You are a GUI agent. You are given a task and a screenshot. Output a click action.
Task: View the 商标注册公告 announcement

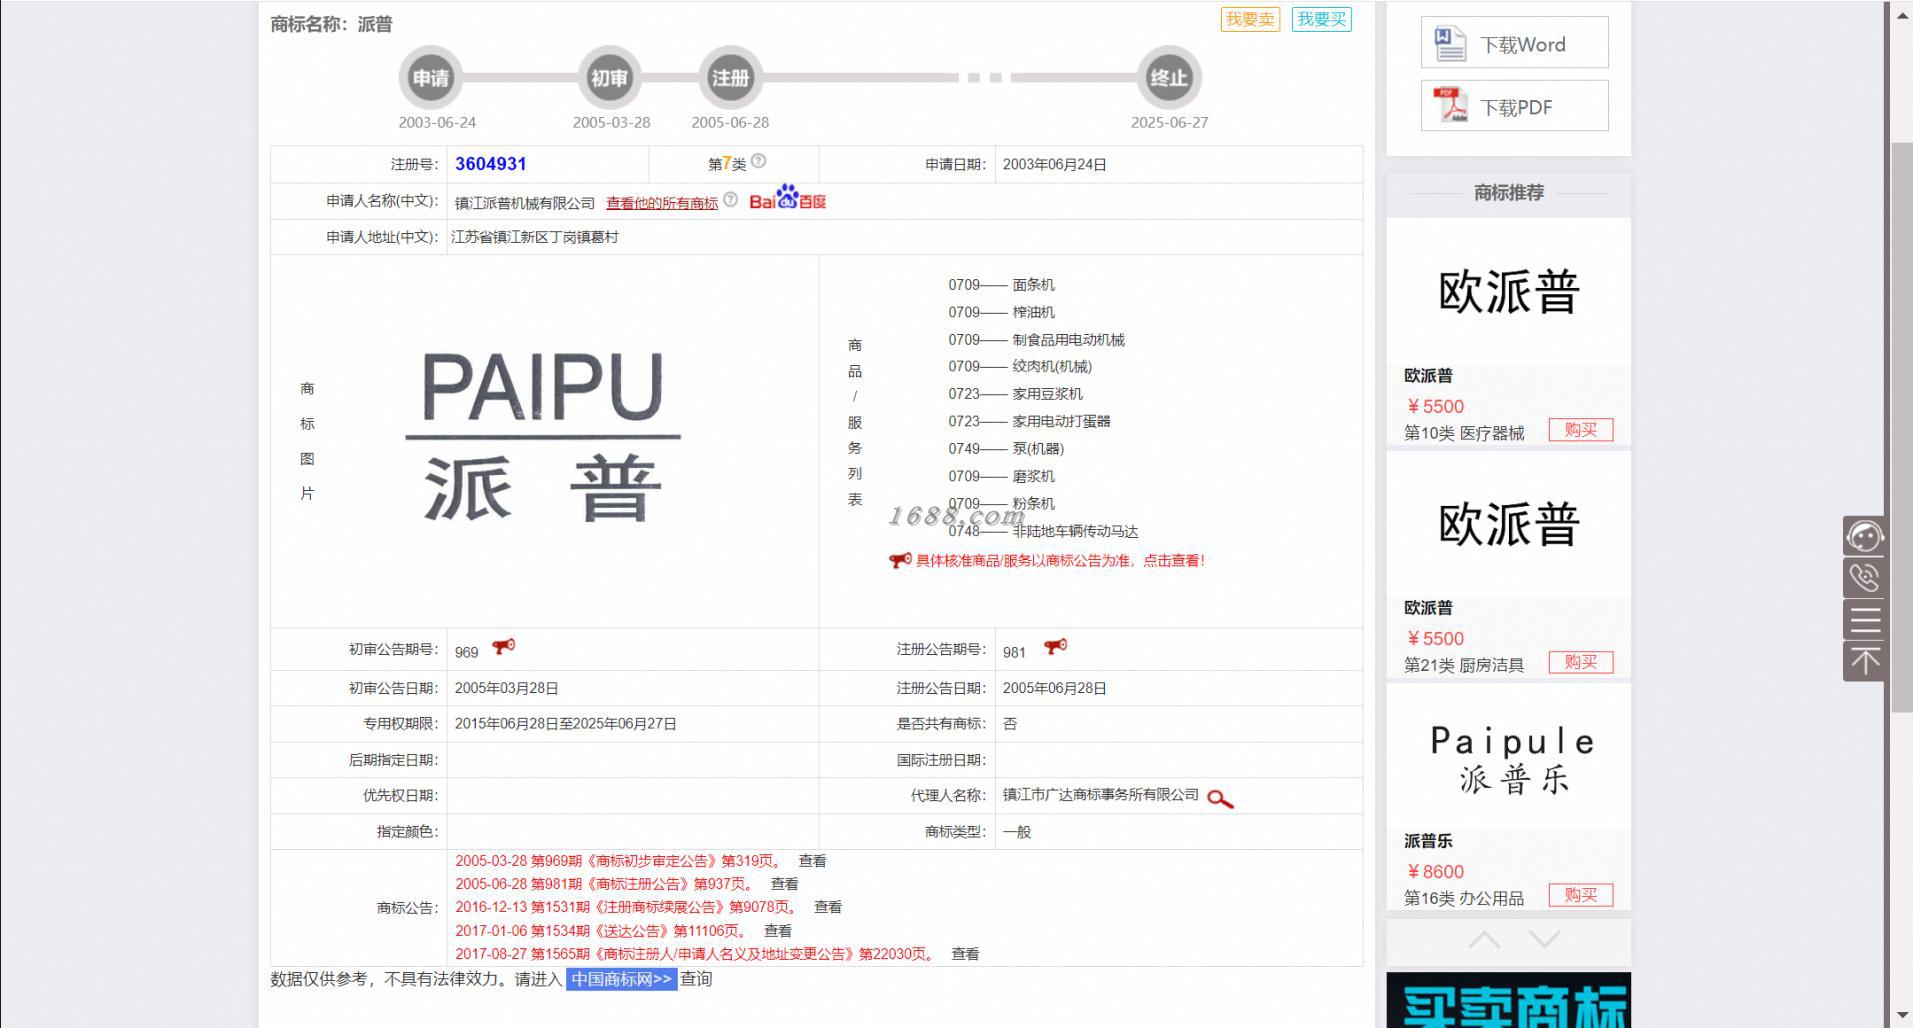click(784, 884)
